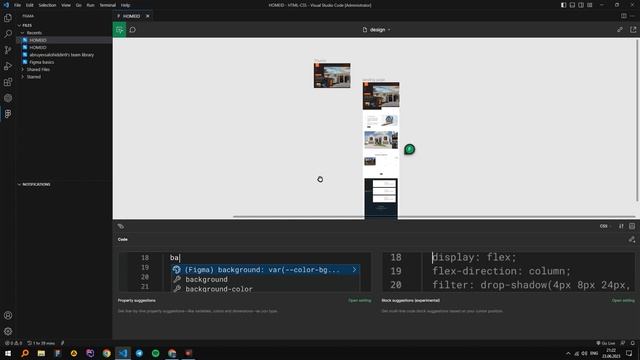Select the green Inspect tool in Figma toolbar

pyautogui.click(x=120, y=30)
